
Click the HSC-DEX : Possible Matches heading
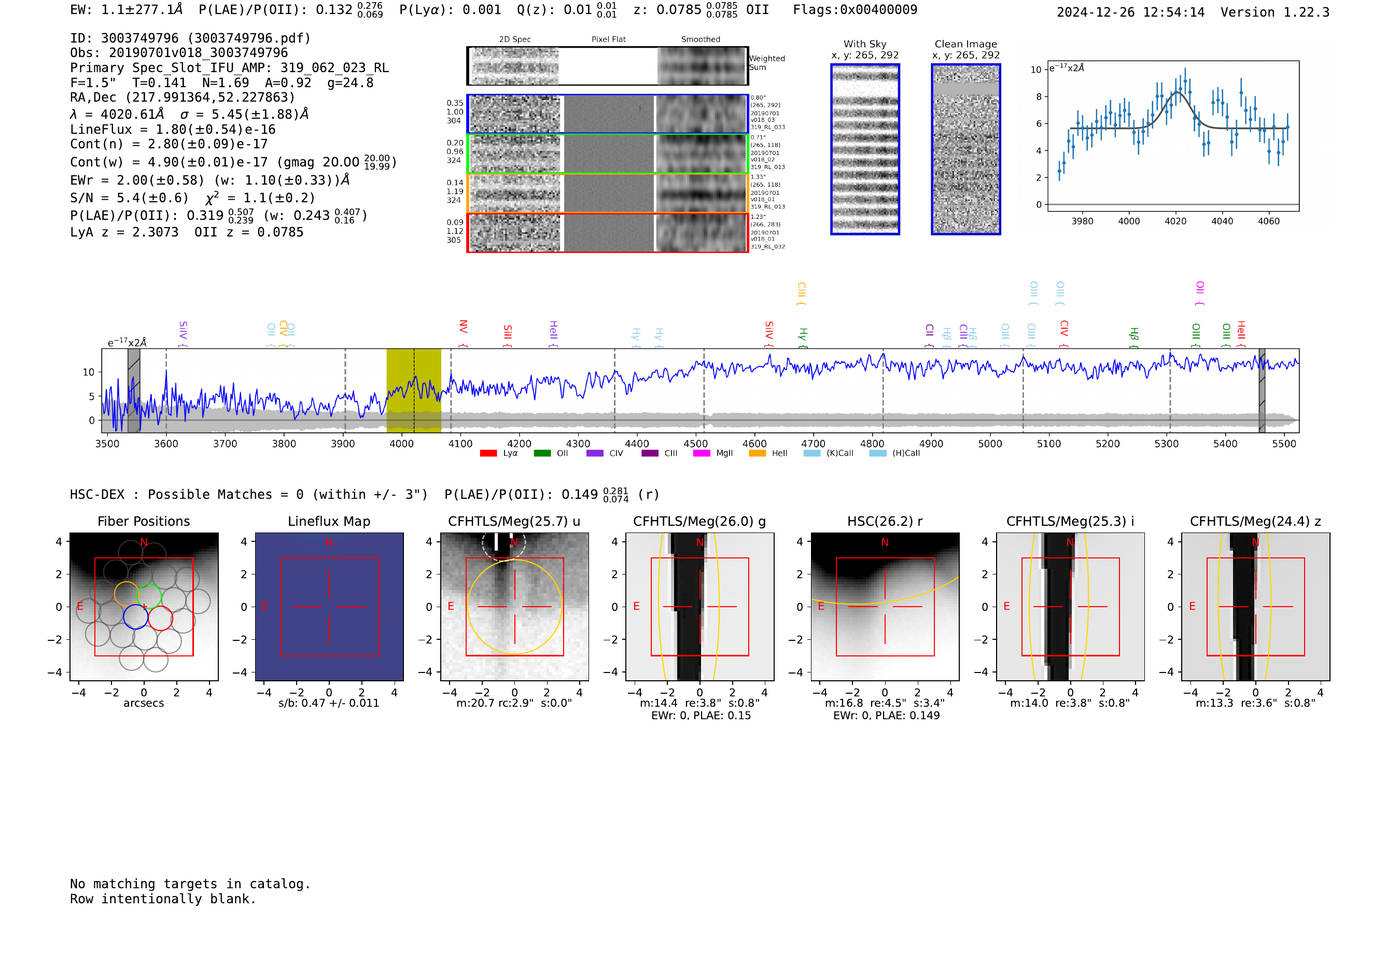pos(249,494)
